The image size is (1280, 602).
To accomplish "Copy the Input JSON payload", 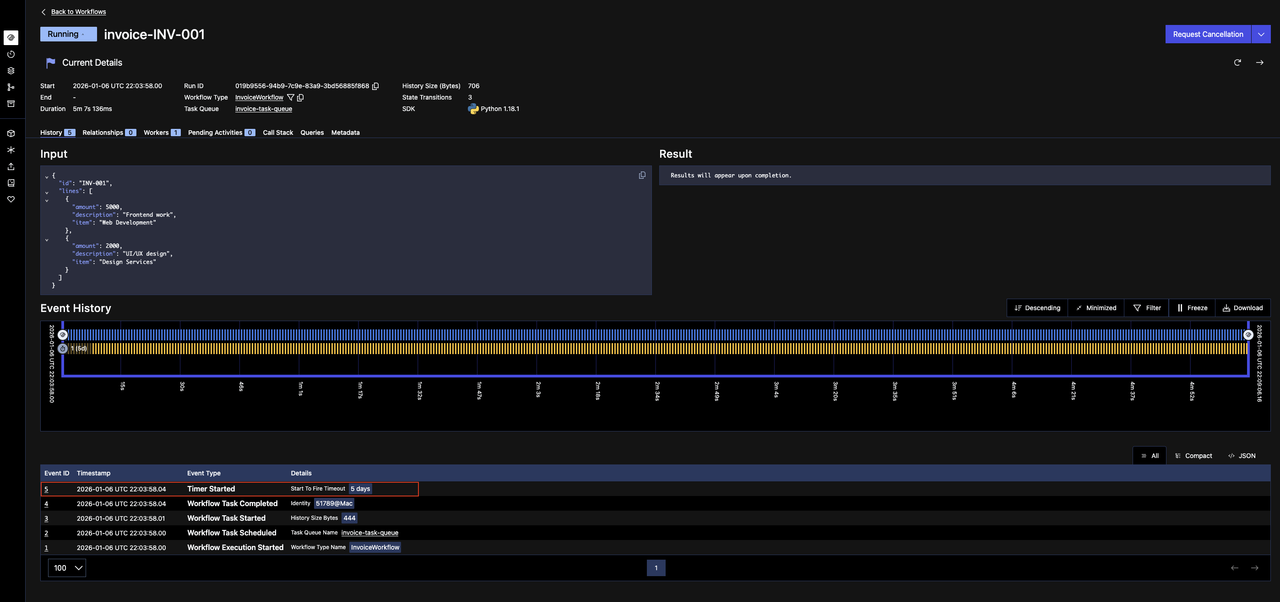I will point(642,175).
